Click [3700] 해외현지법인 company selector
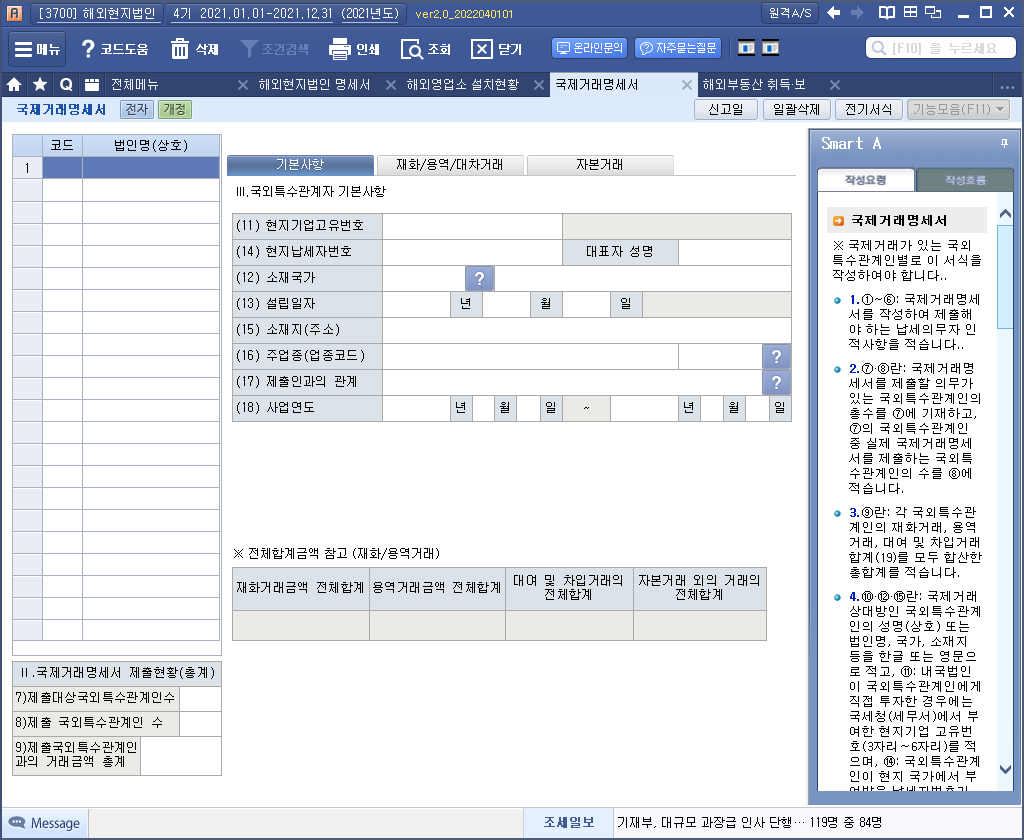1024x840 pixels. [97, 13]
